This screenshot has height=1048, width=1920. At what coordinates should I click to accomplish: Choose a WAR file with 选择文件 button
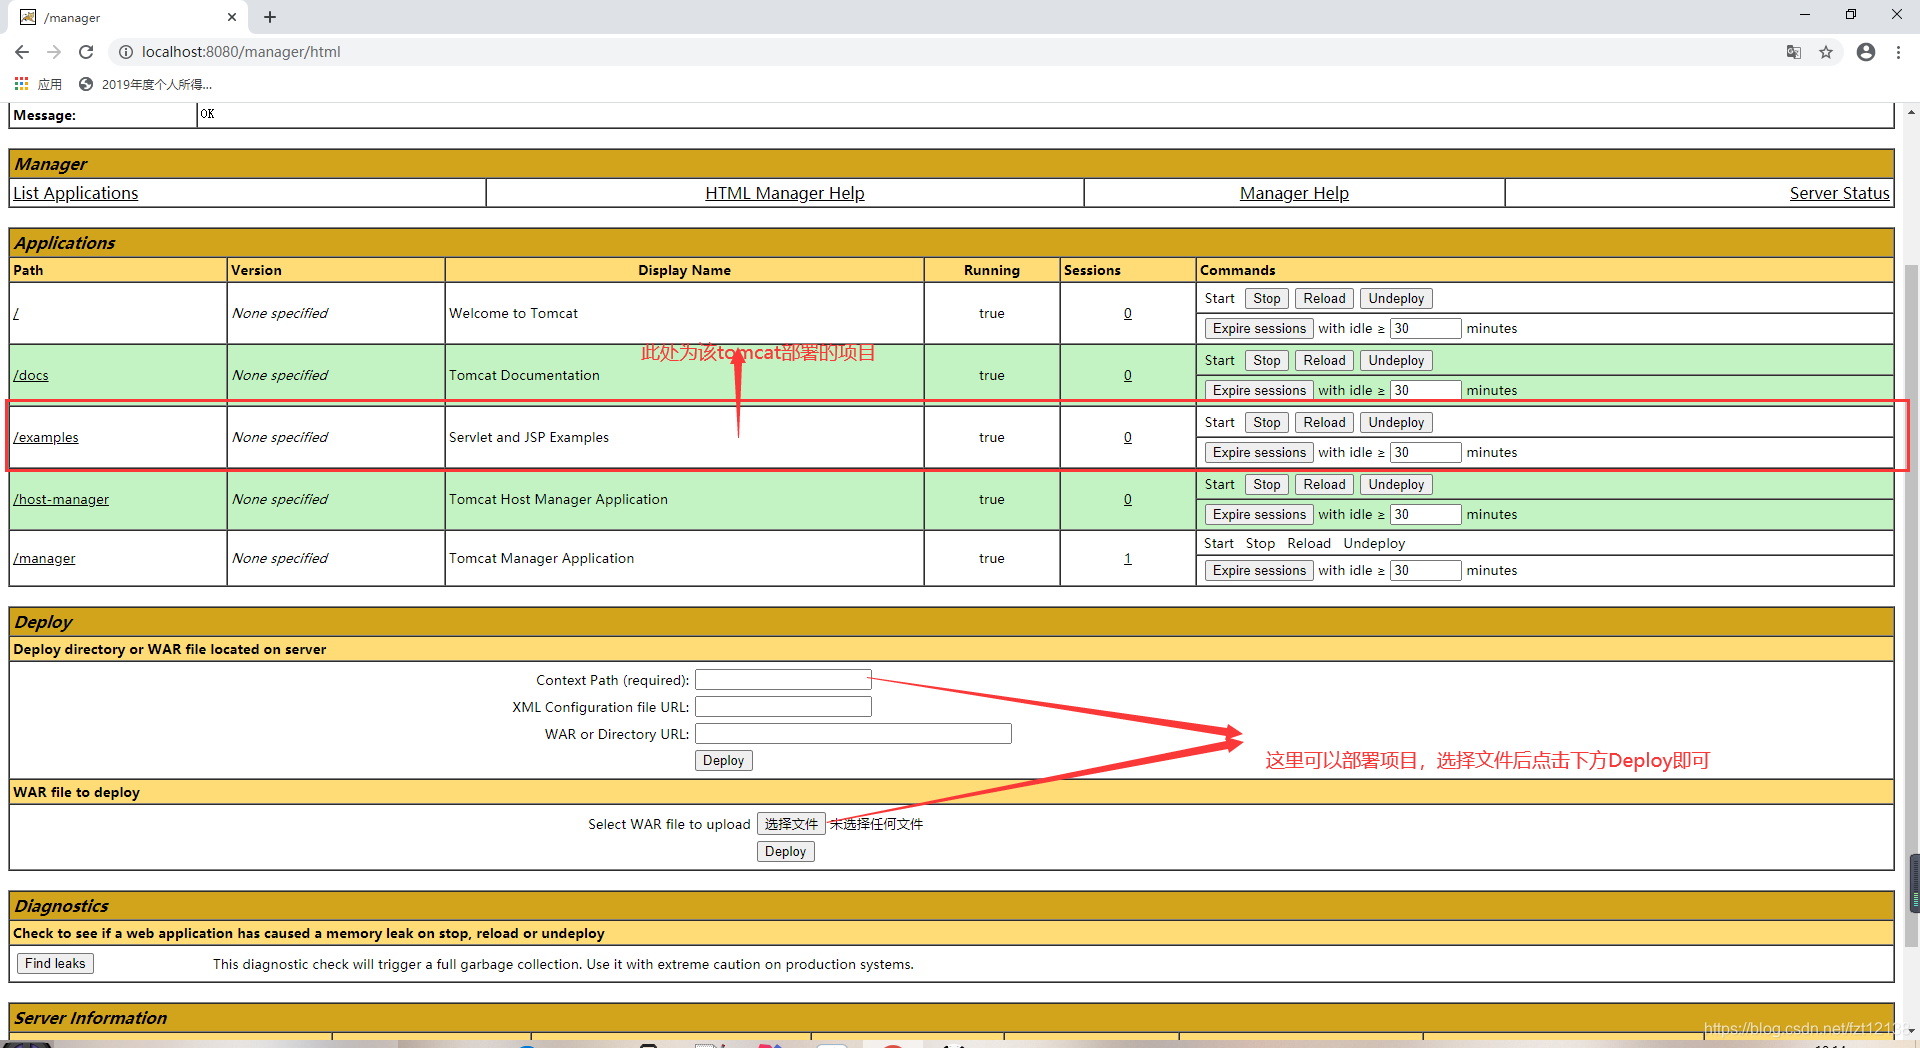click(x=791, y=824)
